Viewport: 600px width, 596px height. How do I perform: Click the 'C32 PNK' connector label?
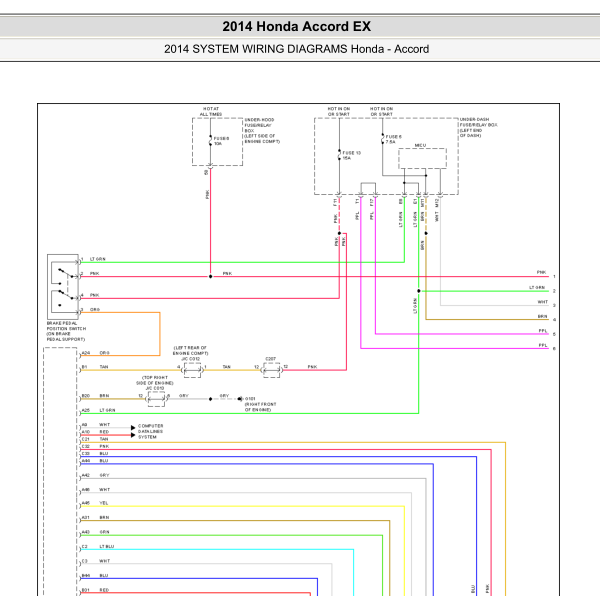[95, 446]
